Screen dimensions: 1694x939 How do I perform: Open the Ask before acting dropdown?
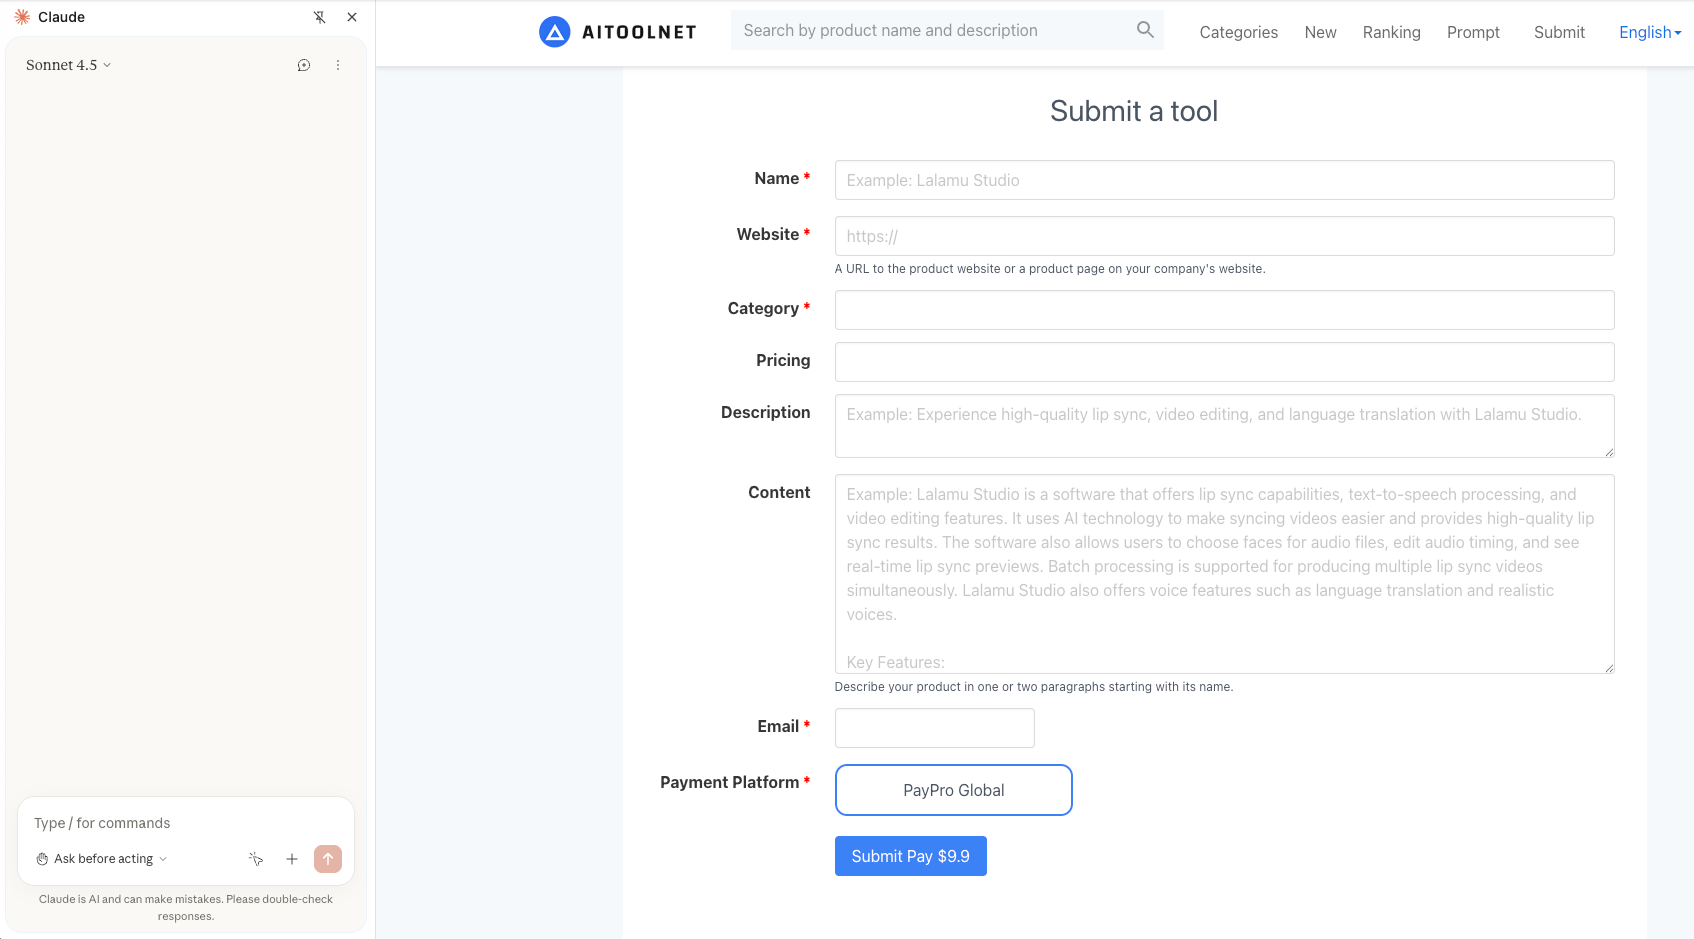coord(102,859)
